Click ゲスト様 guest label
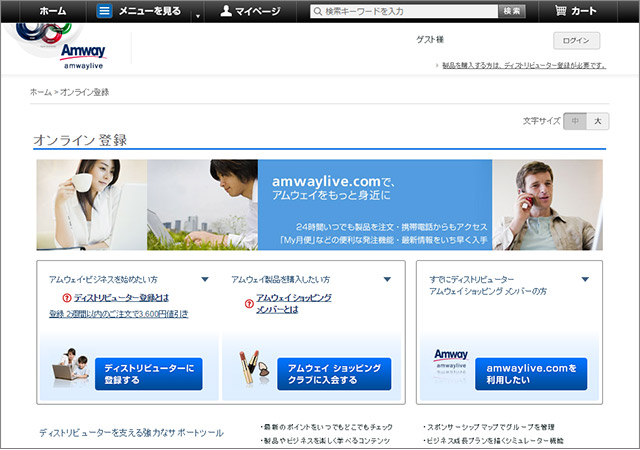The image size is (640, 450). 430,40
